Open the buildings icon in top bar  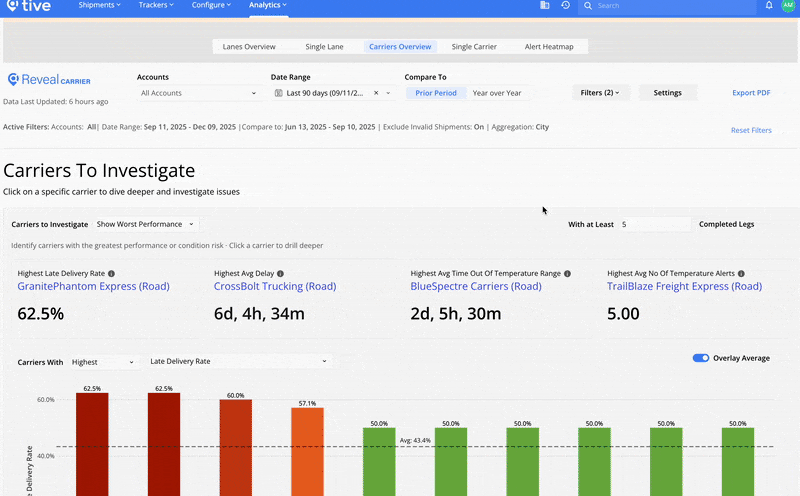pyautogui.click(x=544, y=5)
